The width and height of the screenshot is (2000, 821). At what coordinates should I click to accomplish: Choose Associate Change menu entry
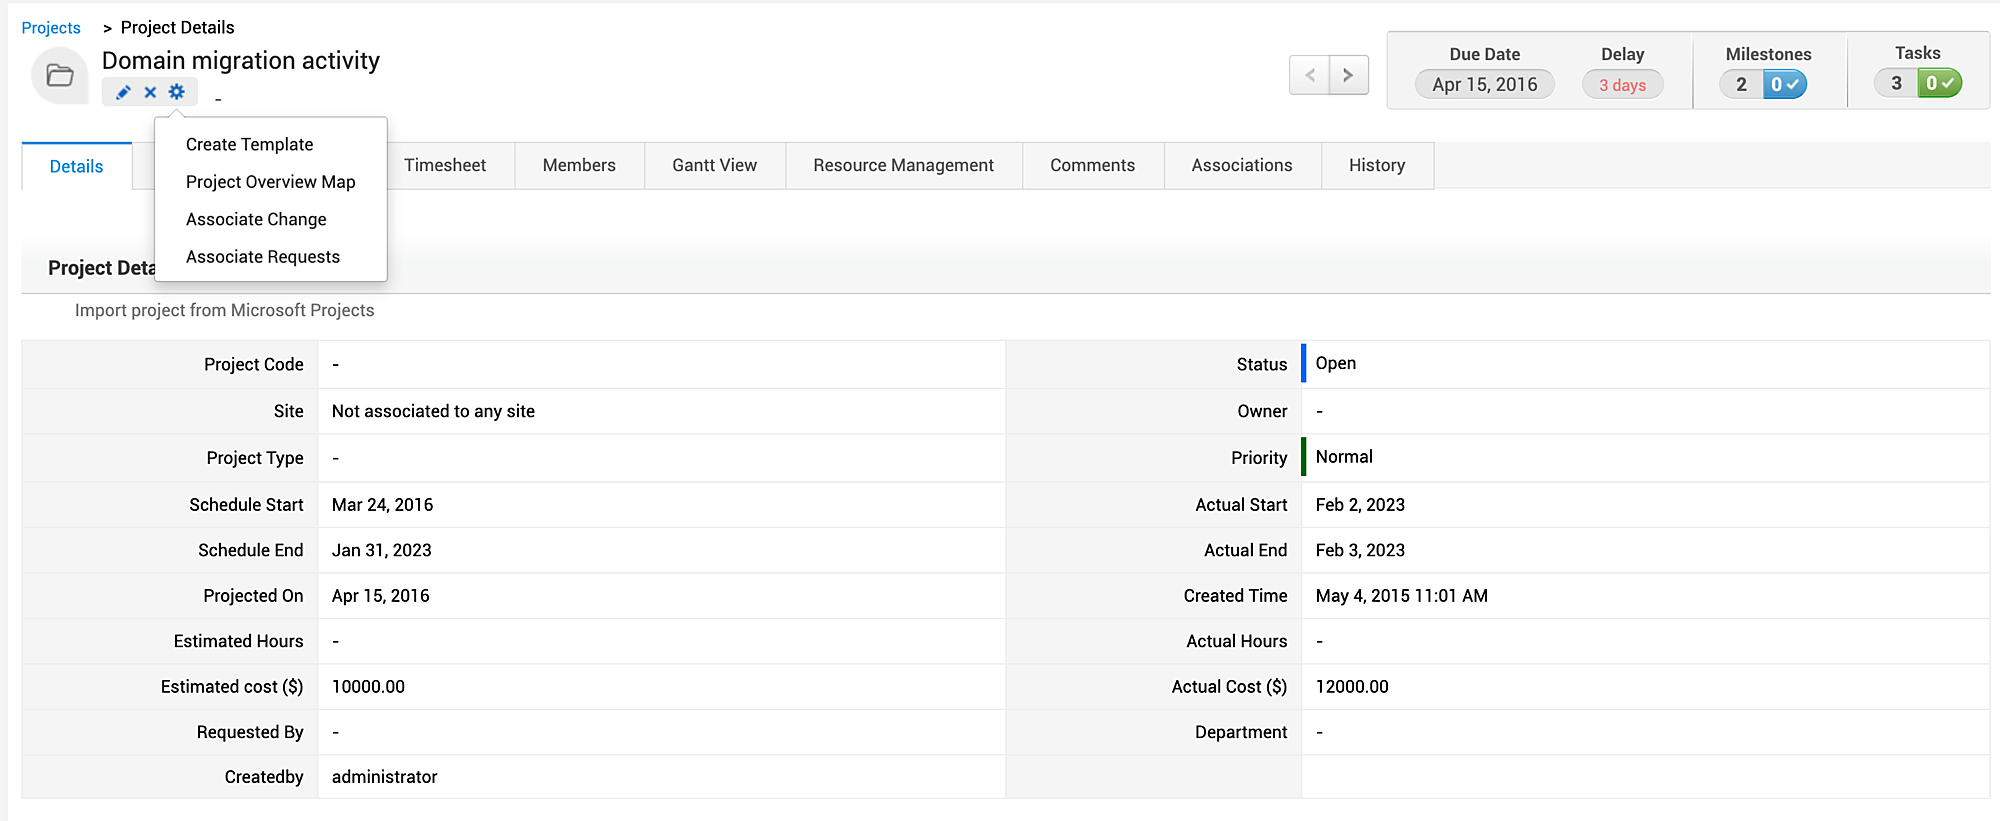(256, 220)
